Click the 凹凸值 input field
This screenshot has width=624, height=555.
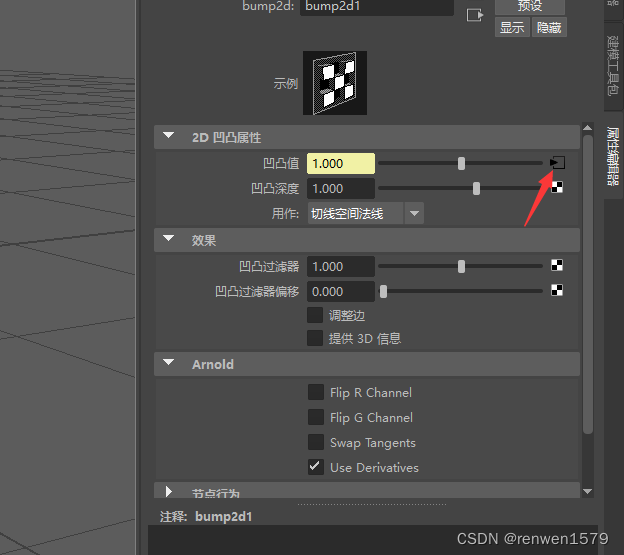pos(341,164)
